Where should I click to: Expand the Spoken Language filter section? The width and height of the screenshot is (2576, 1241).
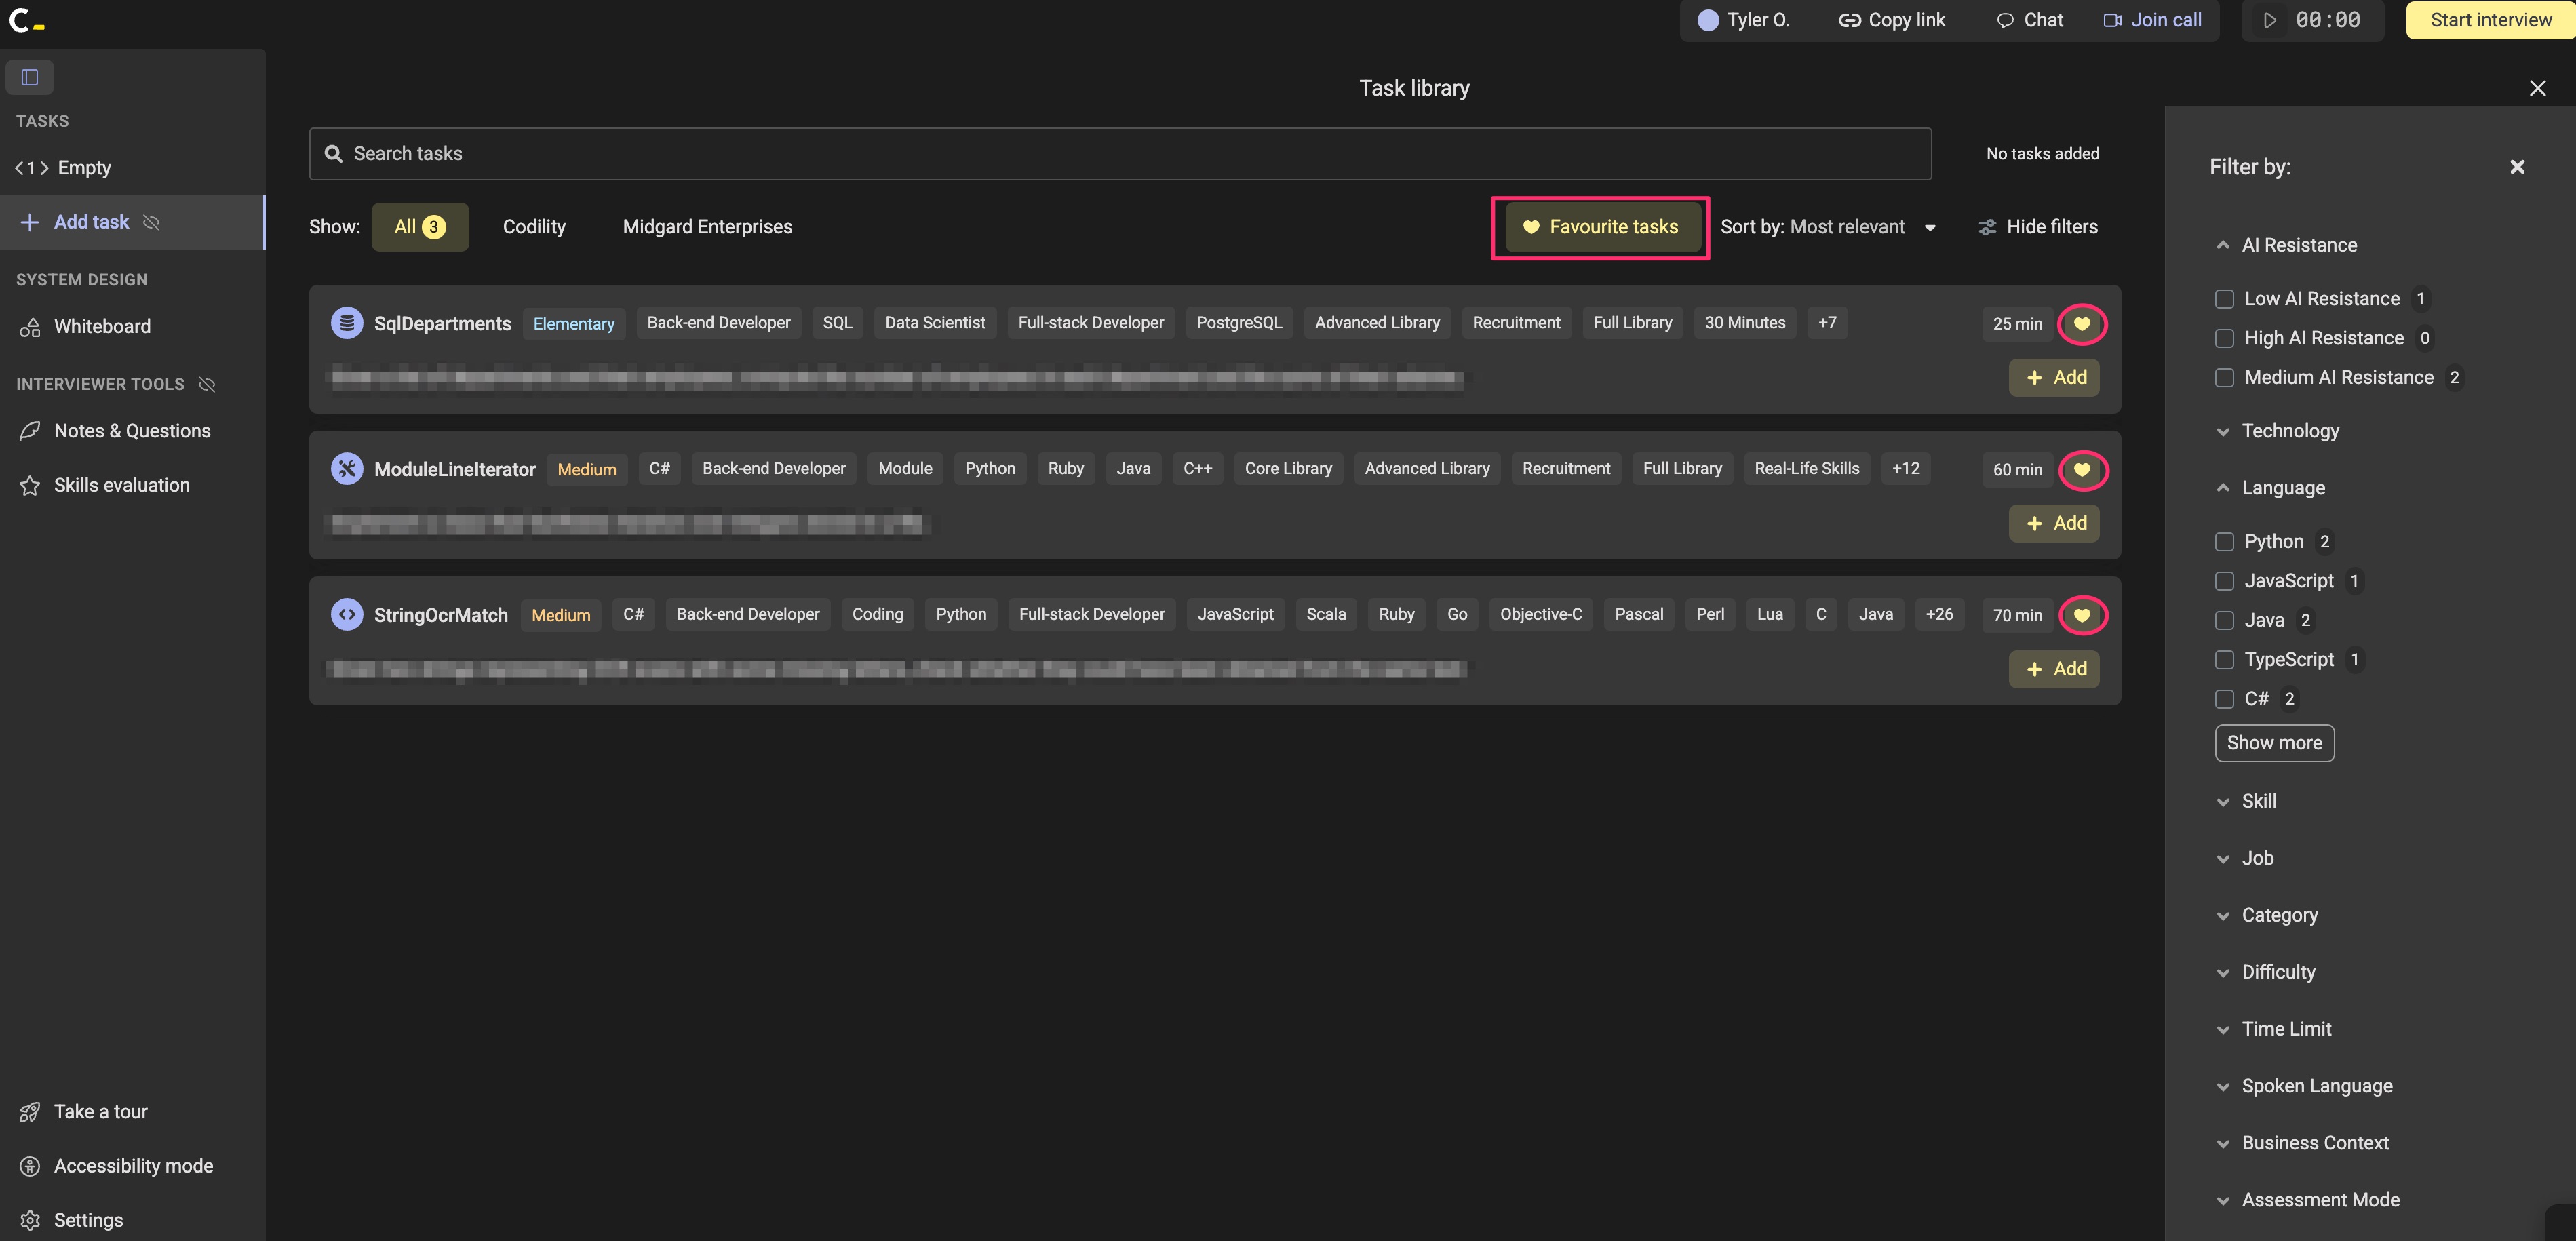point(2304,1086)
